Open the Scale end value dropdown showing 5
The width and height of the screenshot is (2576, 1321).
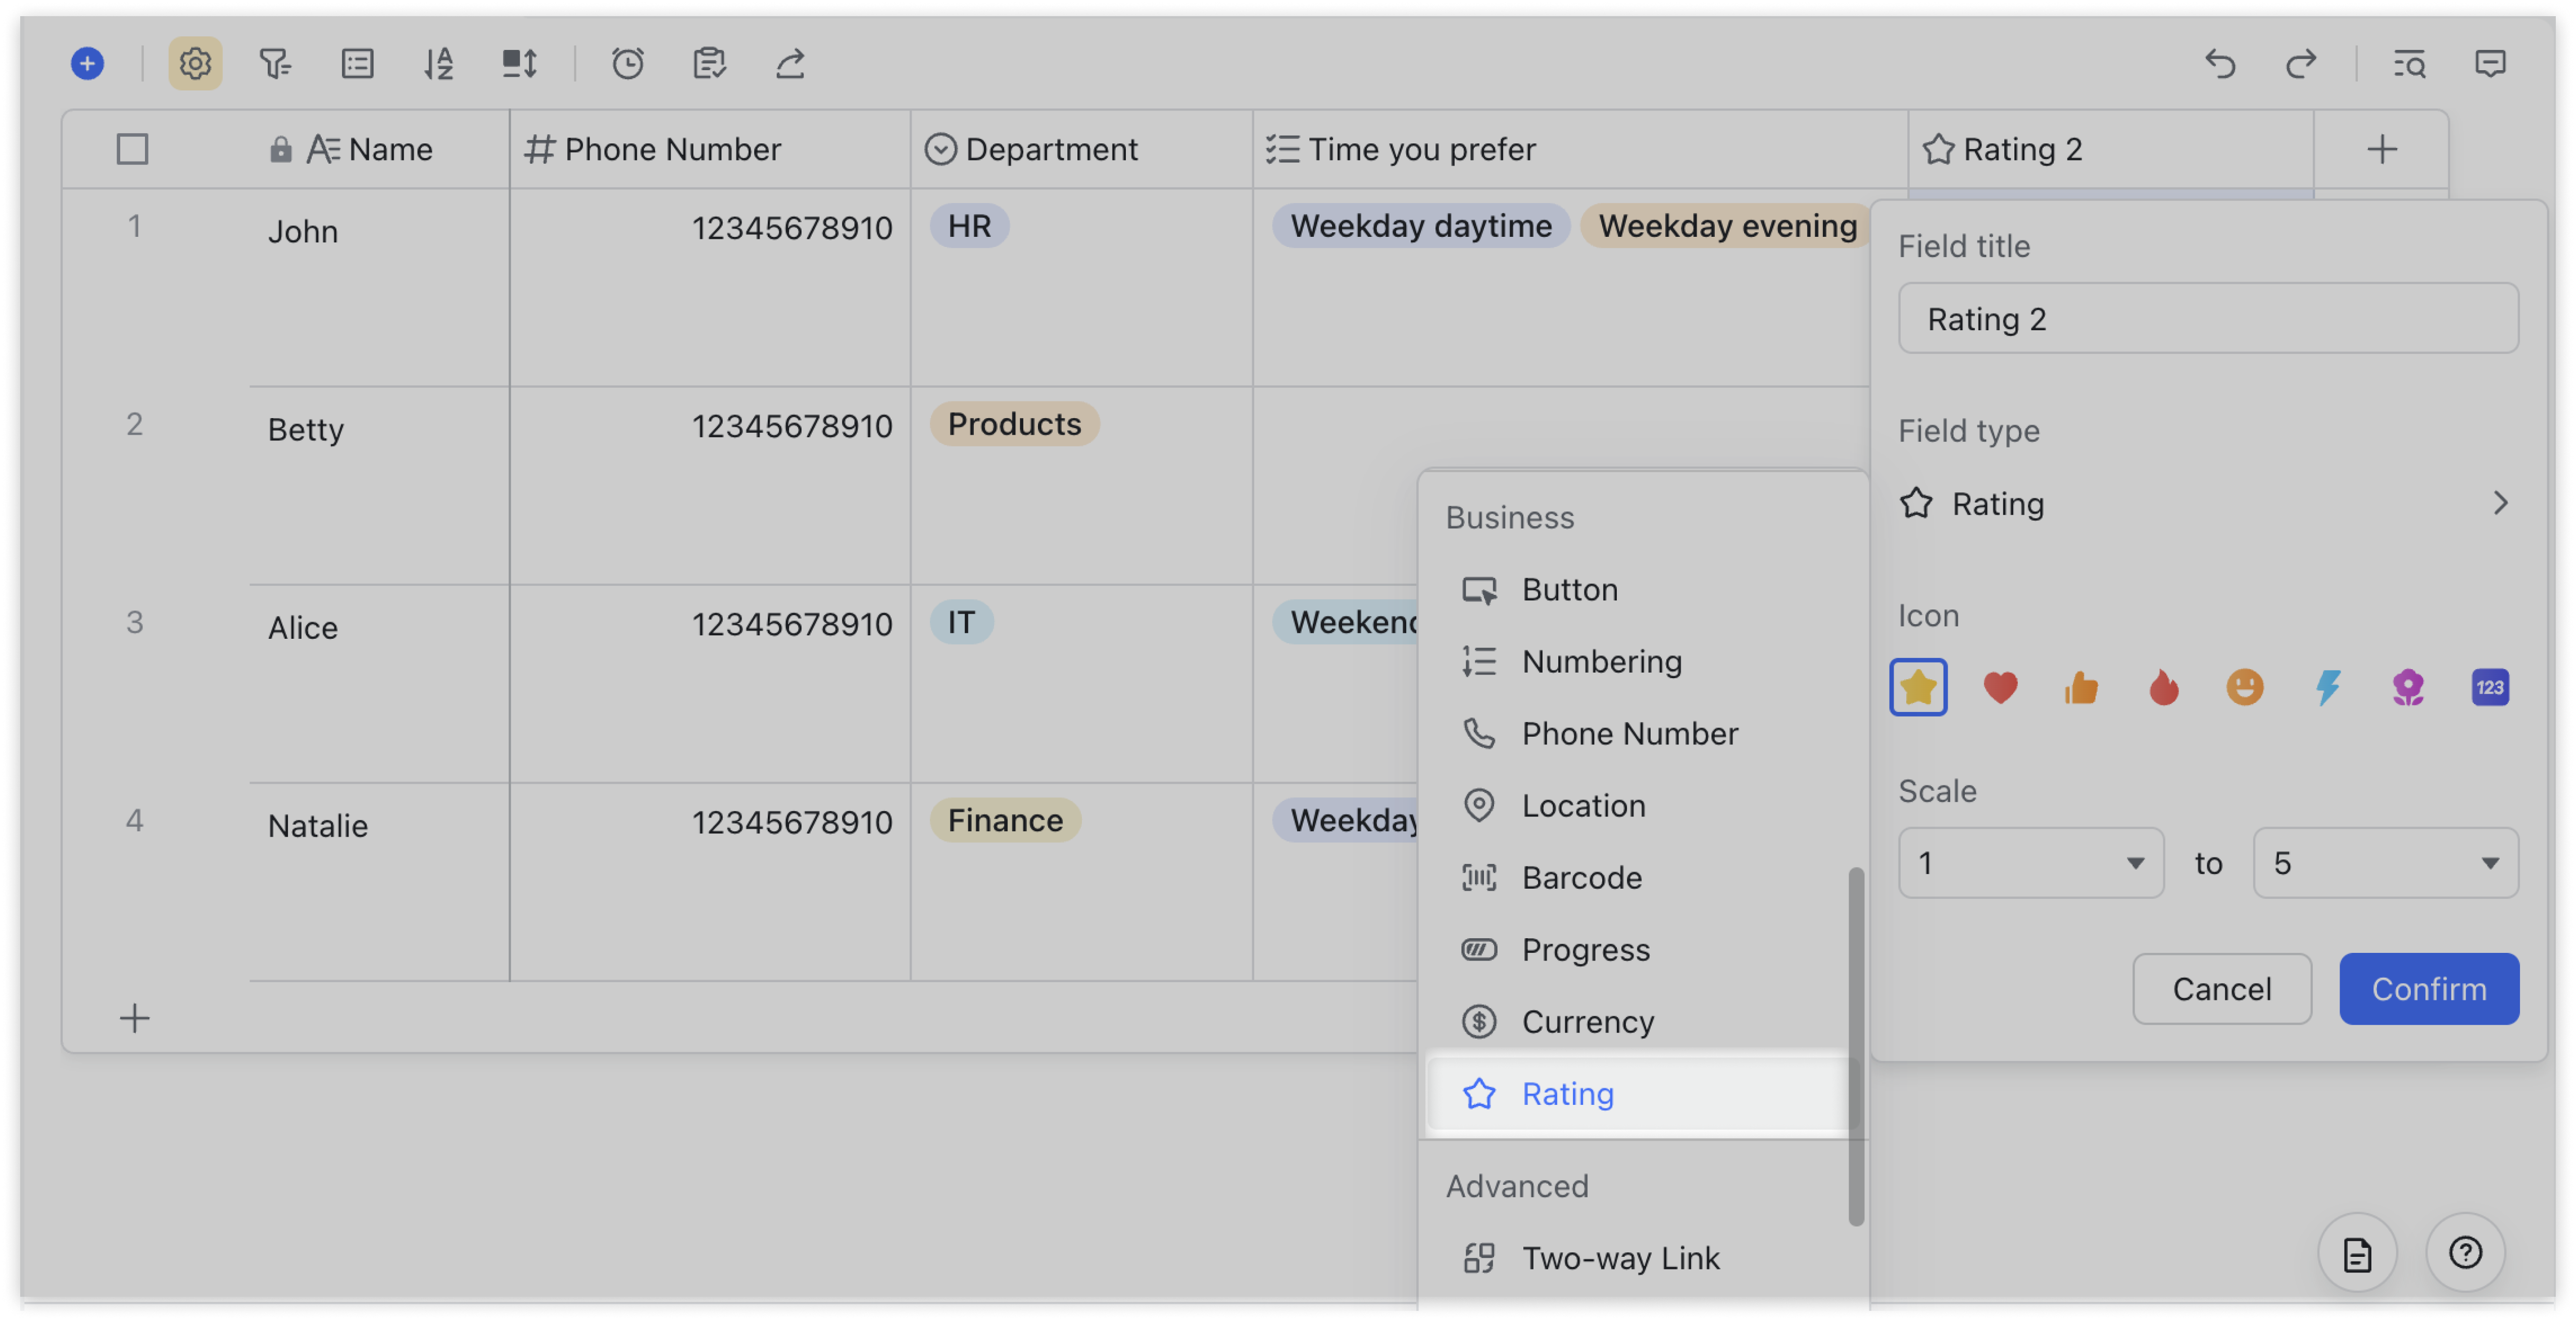tap(2385, 862)
